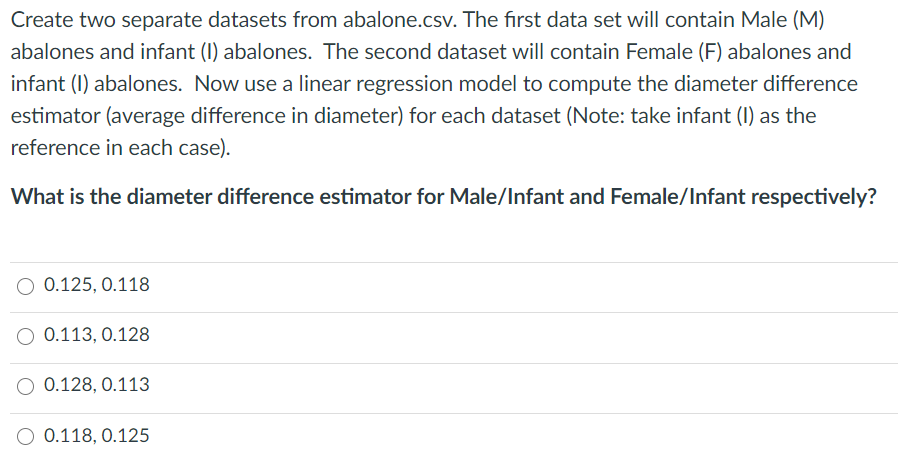This screenshot has height=468, width=915.
Task: Mark the 0.128, 0.113 radio circle
Action: point(25,387)
